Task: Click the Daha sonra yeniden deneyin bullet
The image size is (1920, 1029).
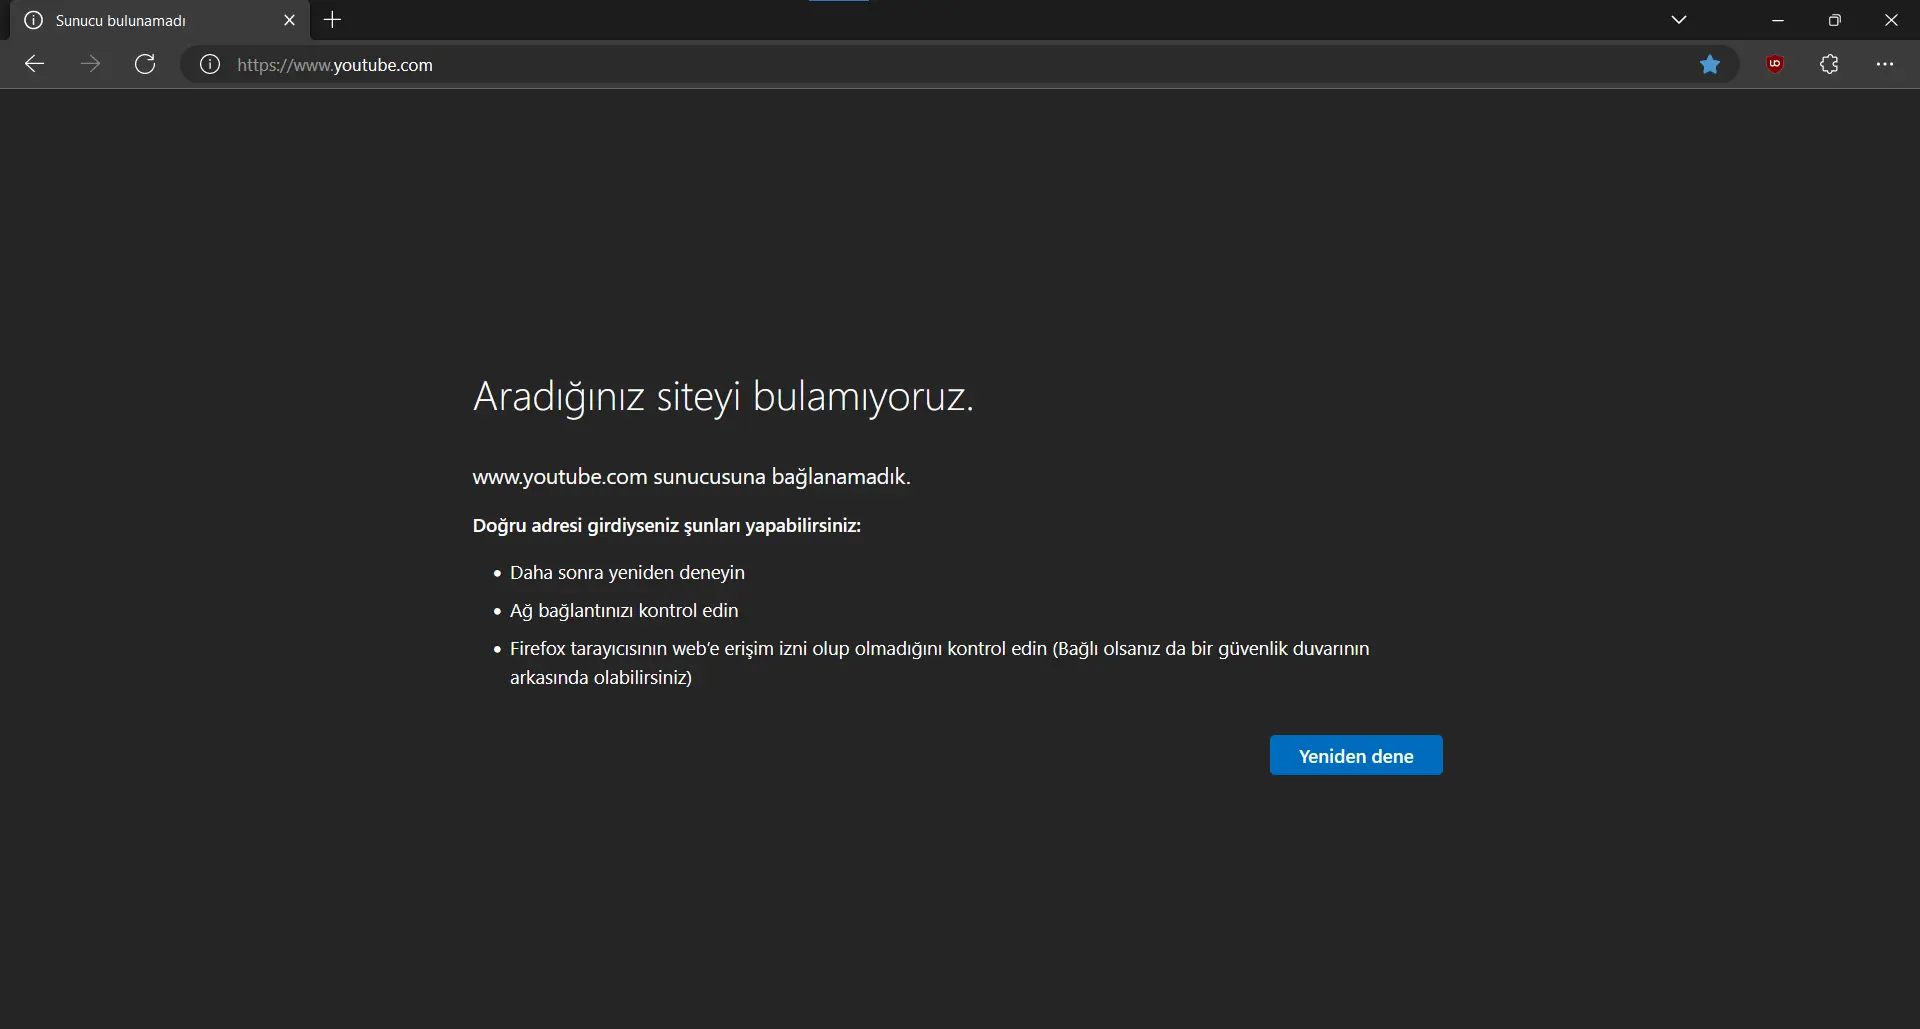Action: (627, 573)
